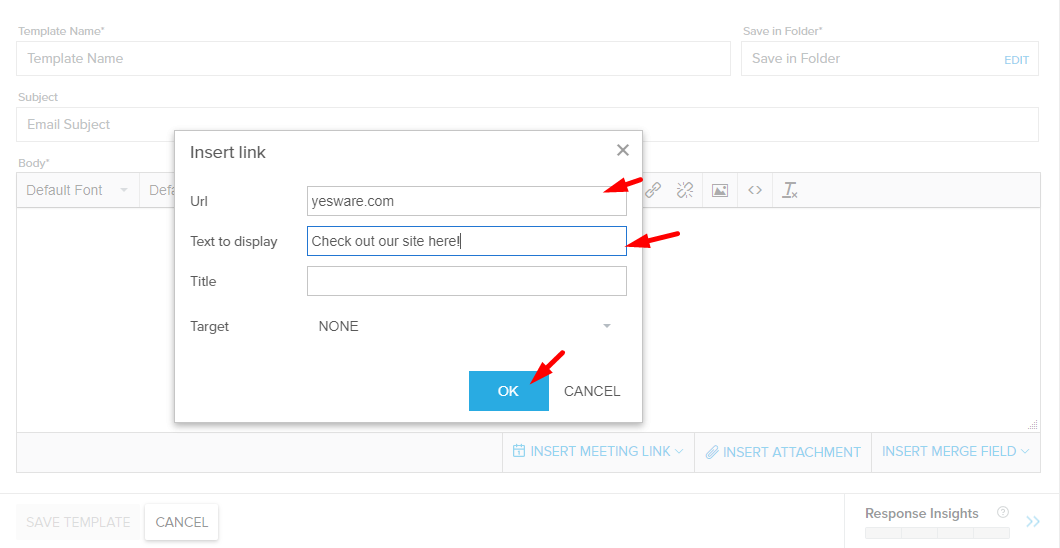Expand Response Insights panel with double chevron
The height and width of the screenshot is (548, 1060).
tap(1033, 521)
